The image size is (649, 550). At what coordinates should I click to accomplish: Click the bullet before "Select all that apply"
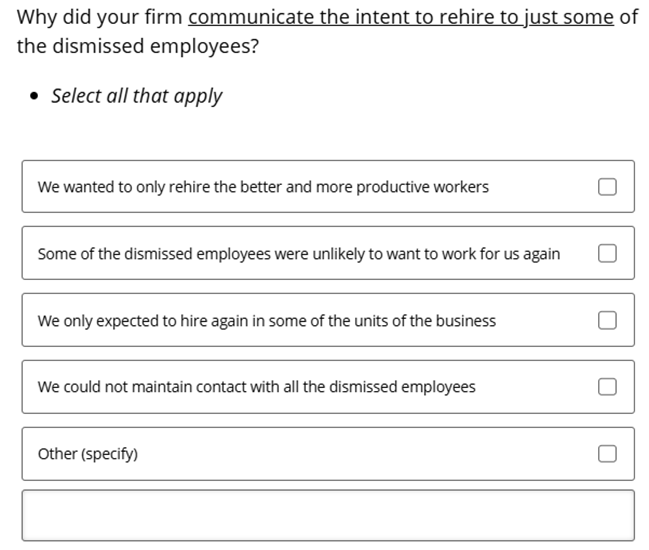tap(36, 97)
